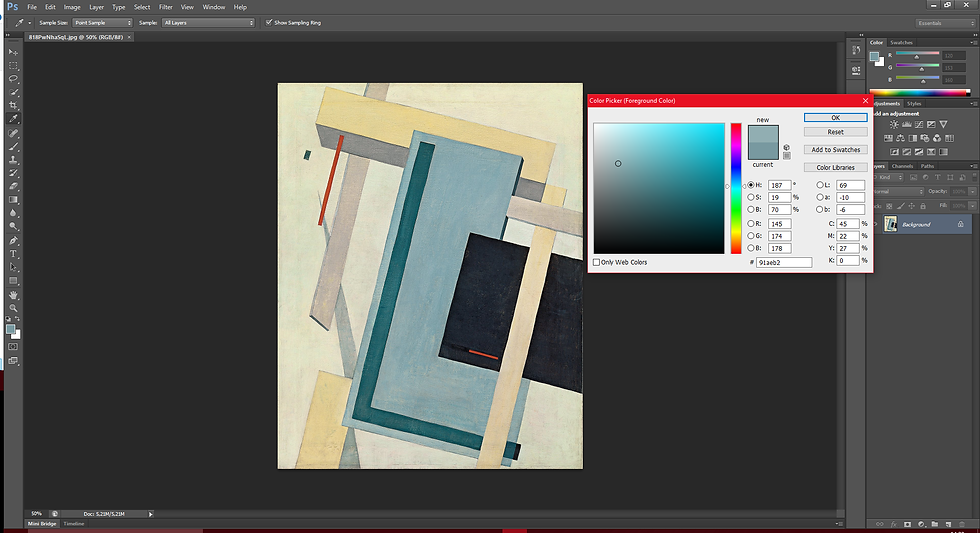This screenshot has height=533, width=980.
Task: Select the L lightness radio button
Action: pyautogui.click(x=820, y=185)
